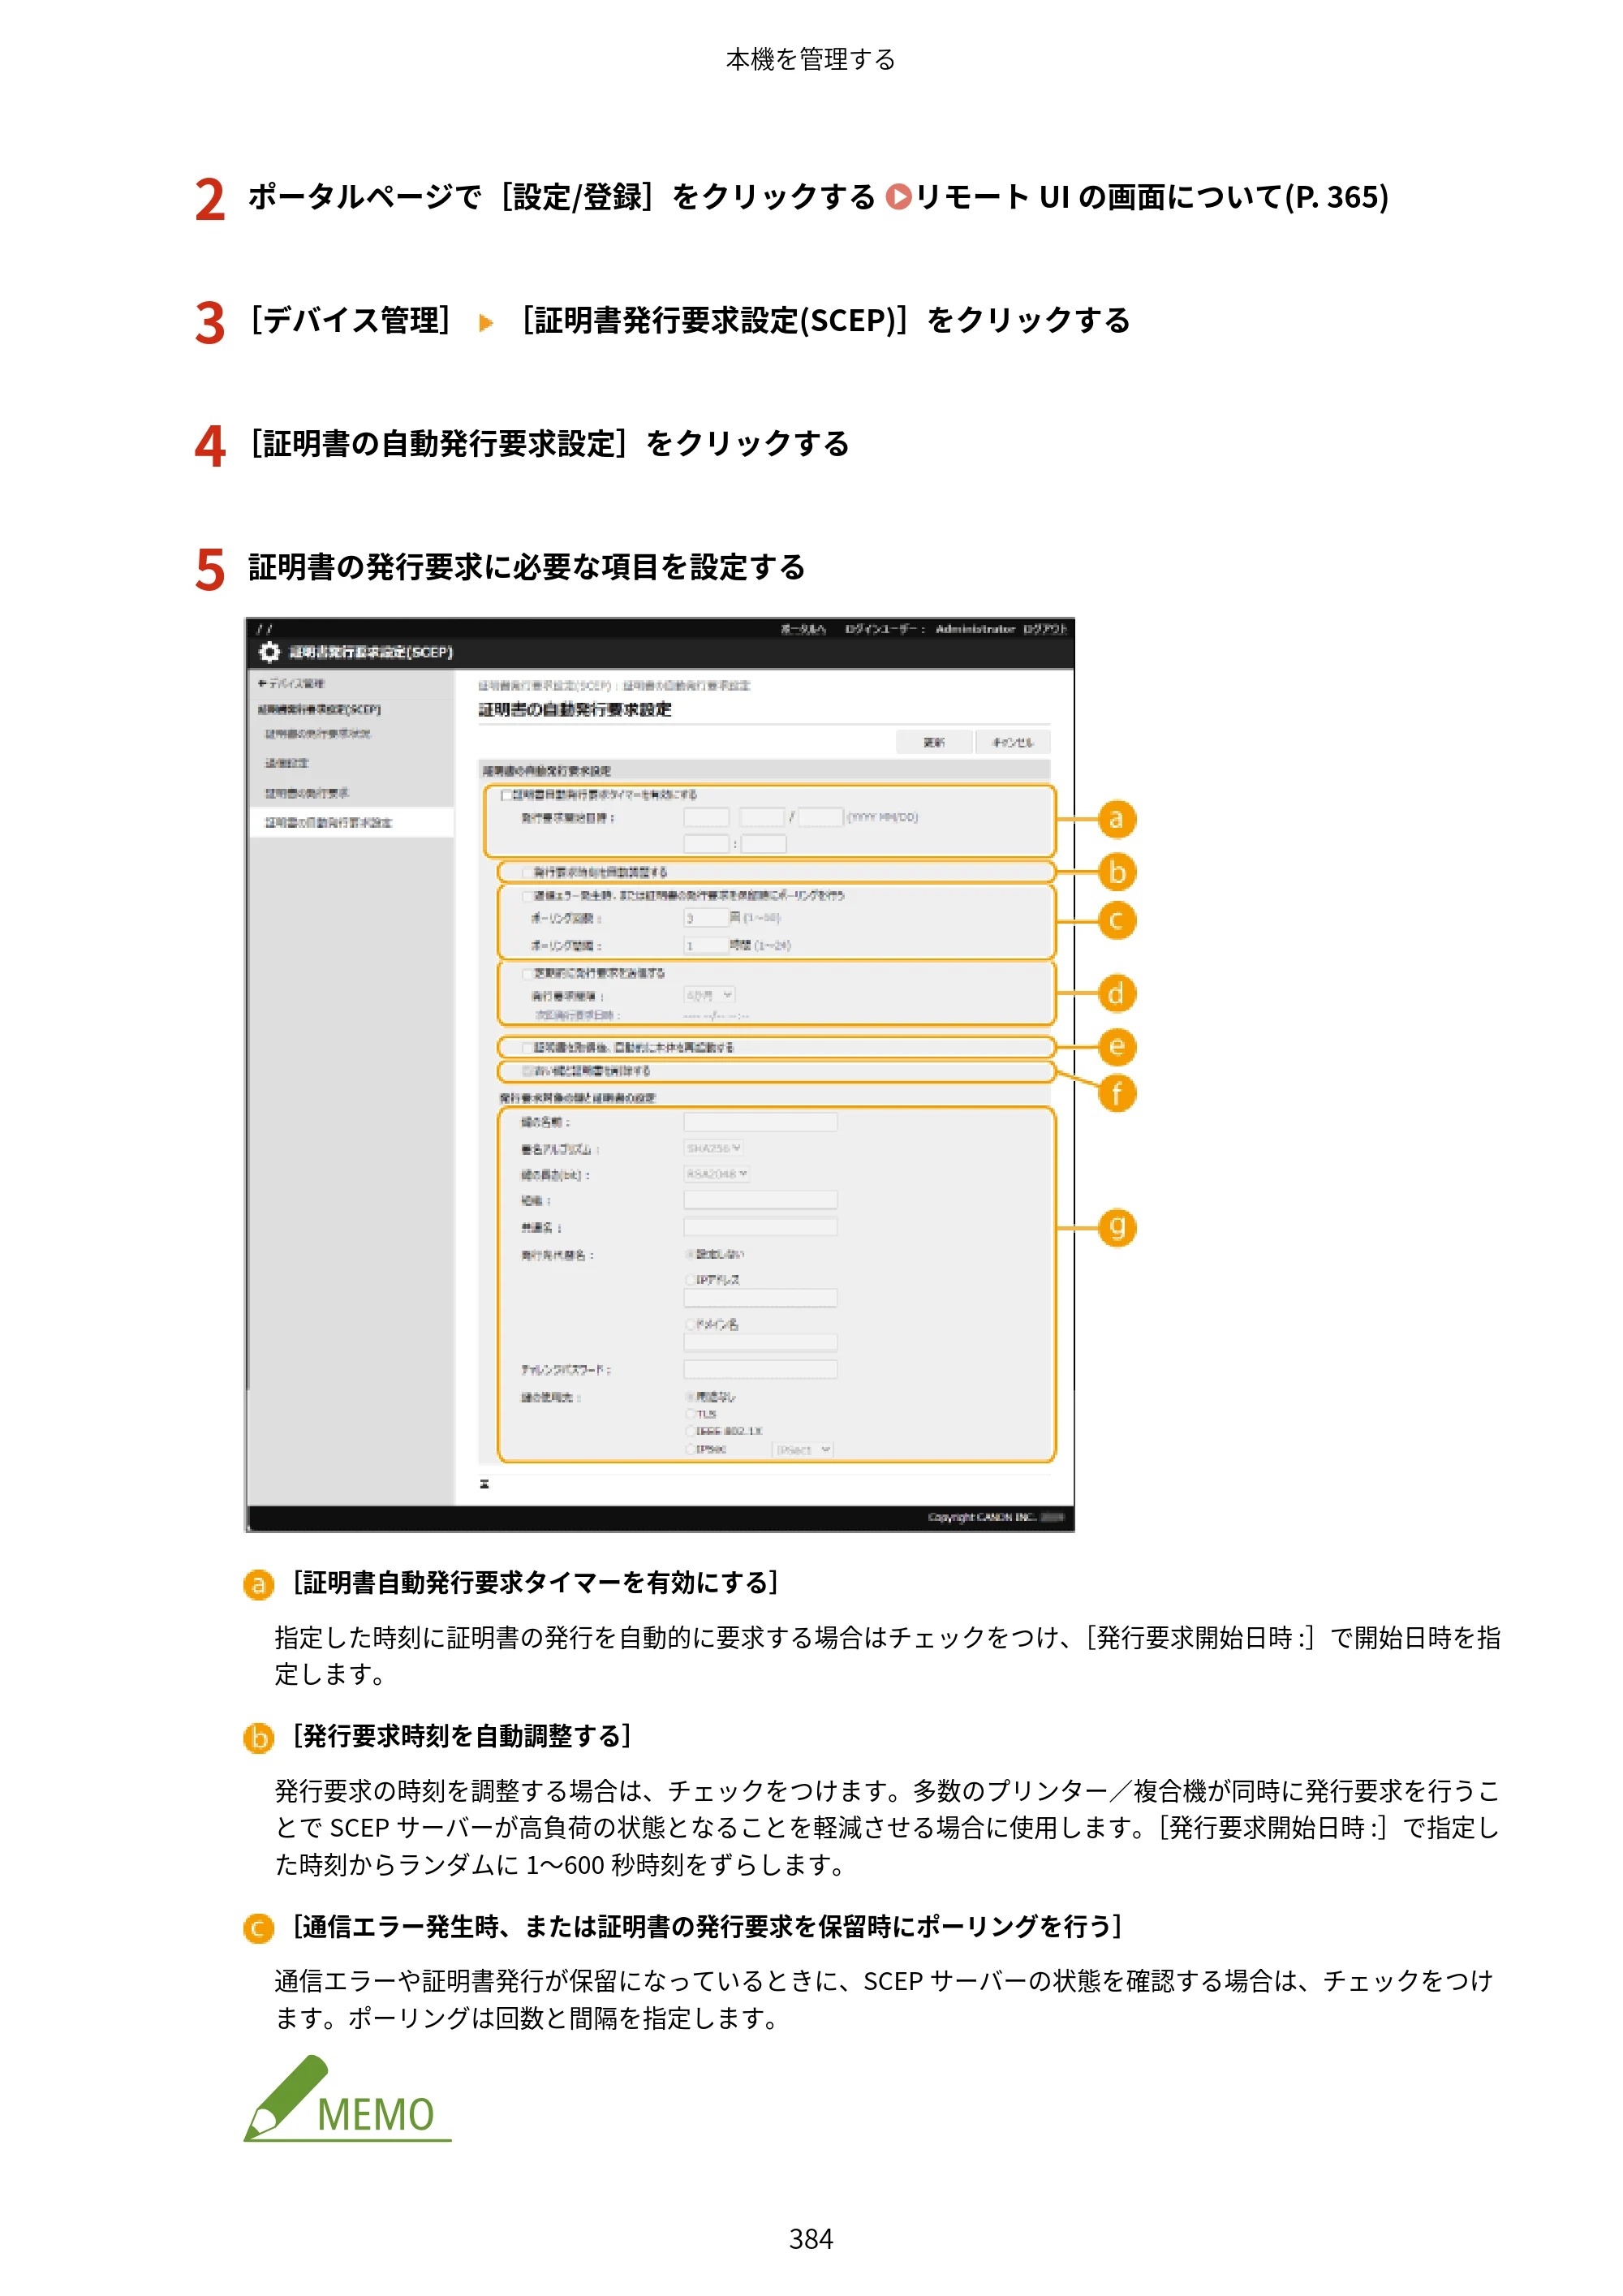Click the 証明書発行要求設定(SCEP) breadcrumb link
This screenshot has height=2296, width=1623.
click(544, 686)
